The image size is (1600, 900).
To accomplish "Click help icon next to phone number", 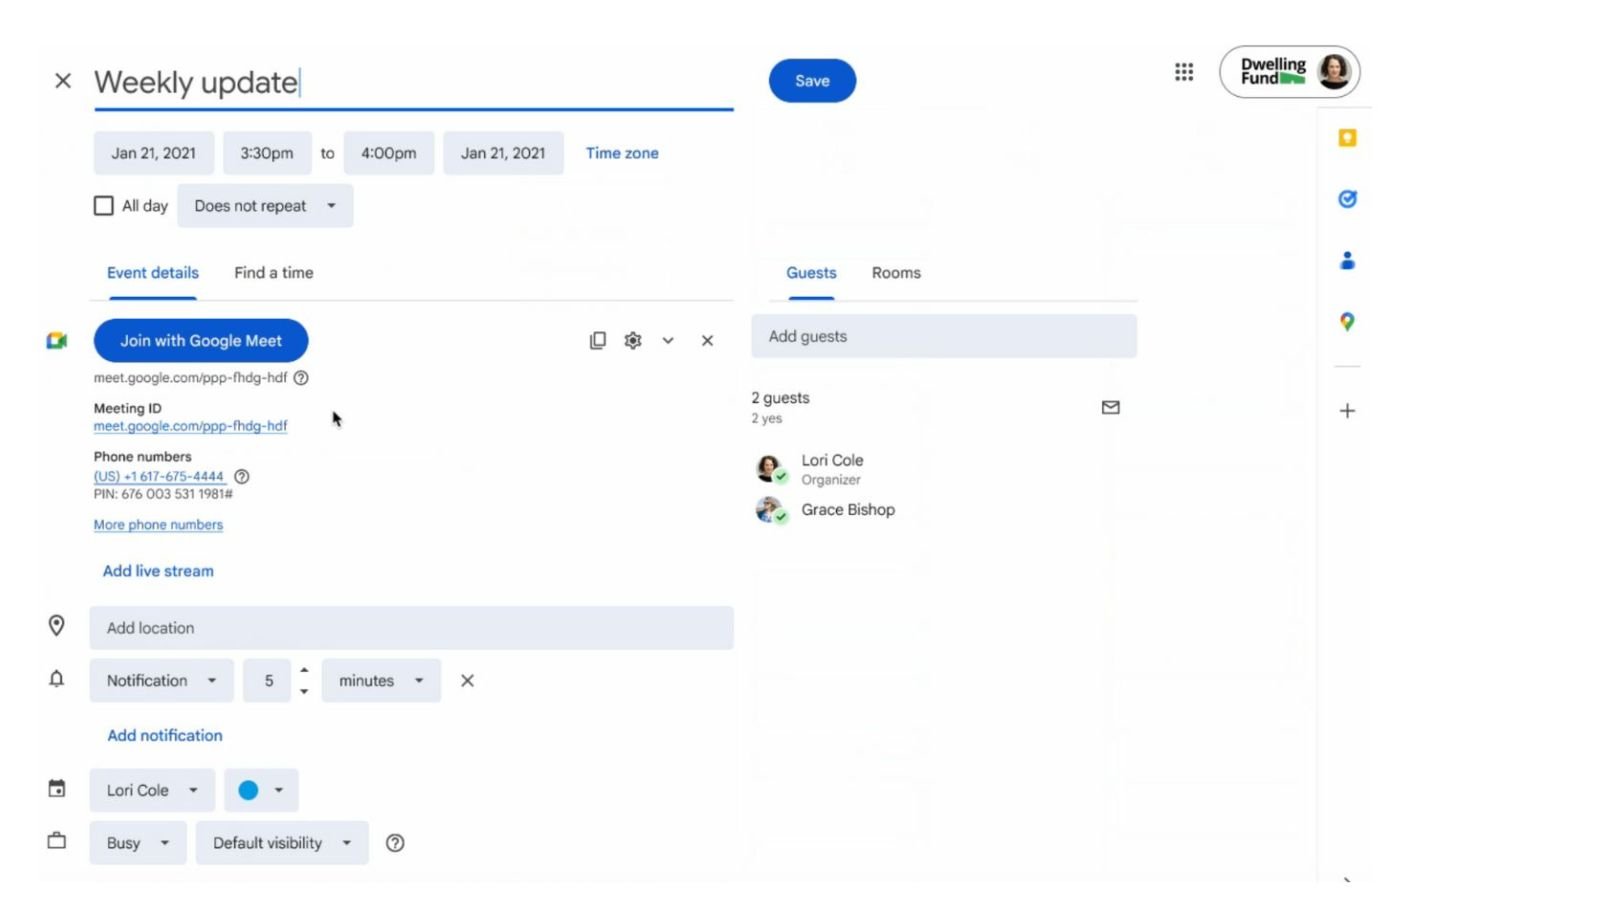I will click(241, 477).
